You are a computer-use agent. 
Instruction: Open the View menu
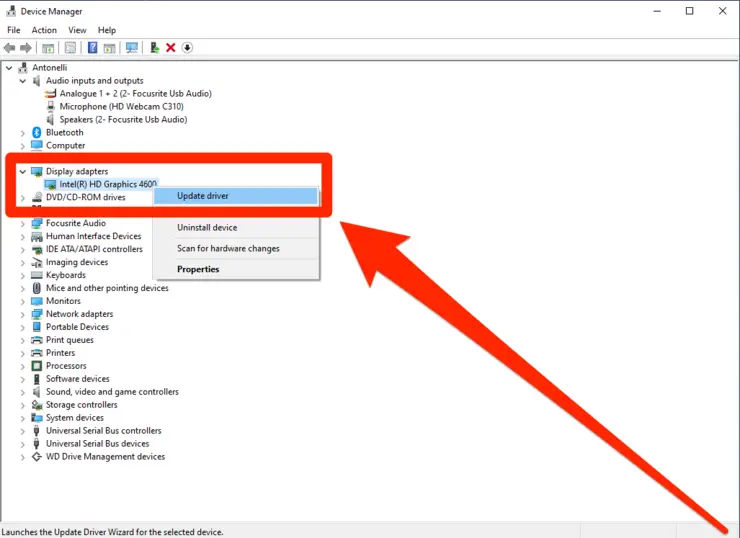click(77, 30)
